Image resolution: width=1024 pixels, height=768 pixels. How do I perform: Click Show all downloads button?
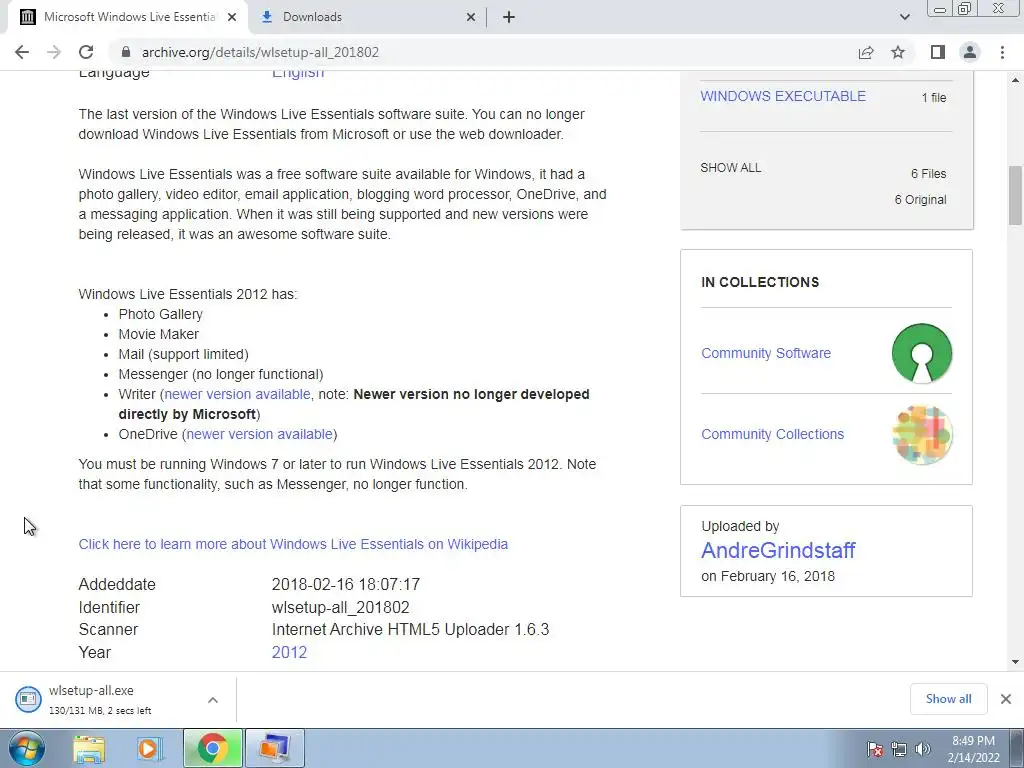(948, 699)
